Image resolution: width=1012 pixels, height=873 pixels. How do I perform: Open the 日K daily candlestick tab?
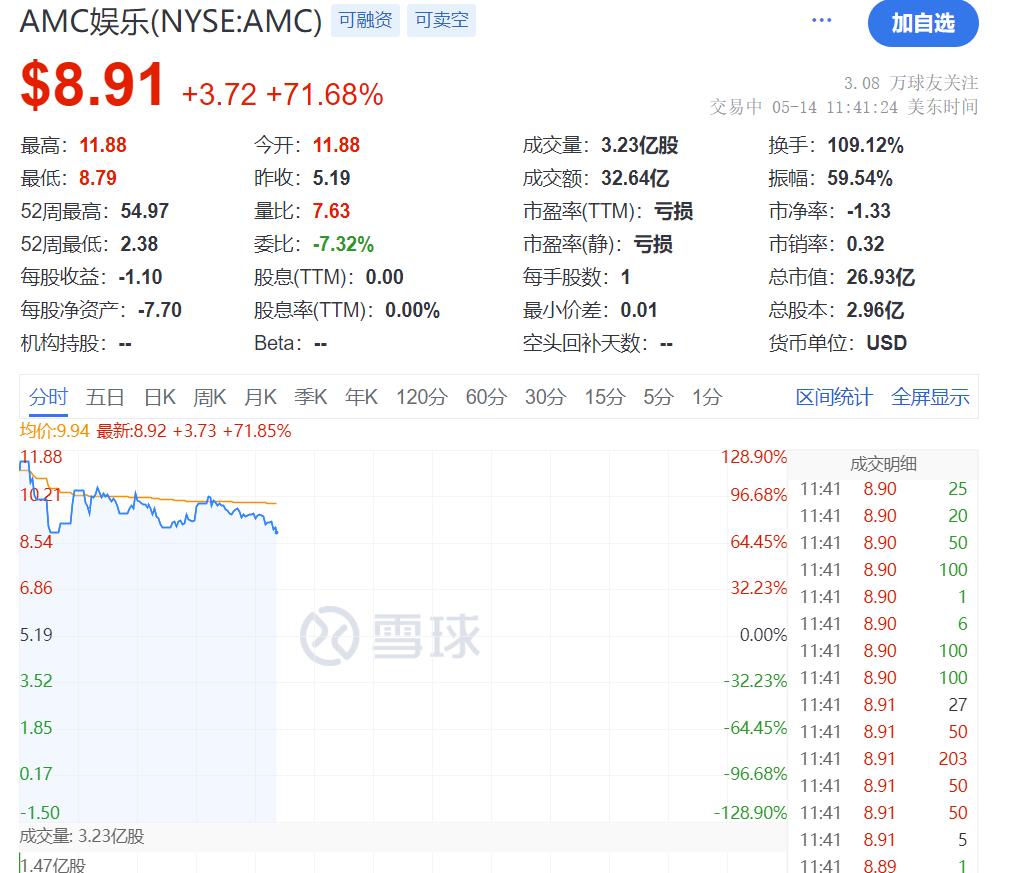coord(160,397)
